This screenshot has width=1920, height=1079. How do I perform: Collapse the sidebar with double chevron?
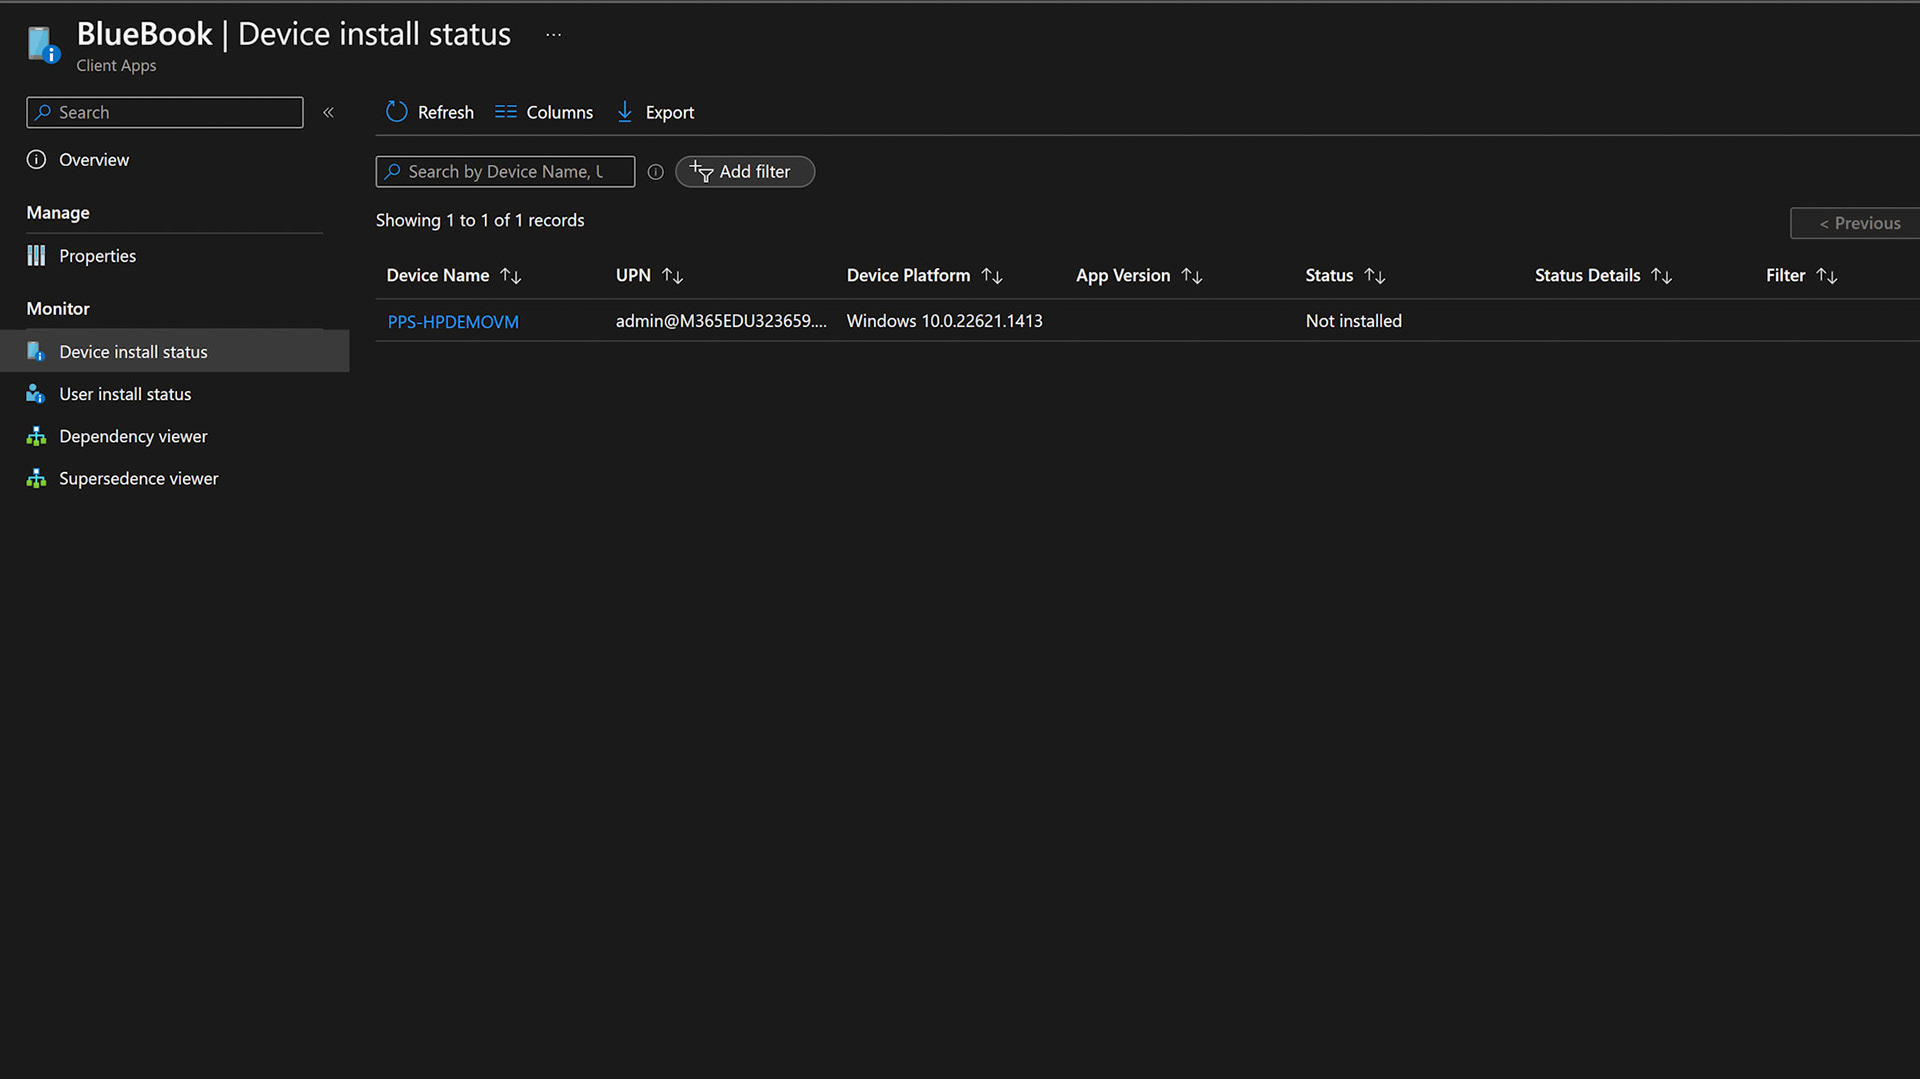tap(328, 113)
